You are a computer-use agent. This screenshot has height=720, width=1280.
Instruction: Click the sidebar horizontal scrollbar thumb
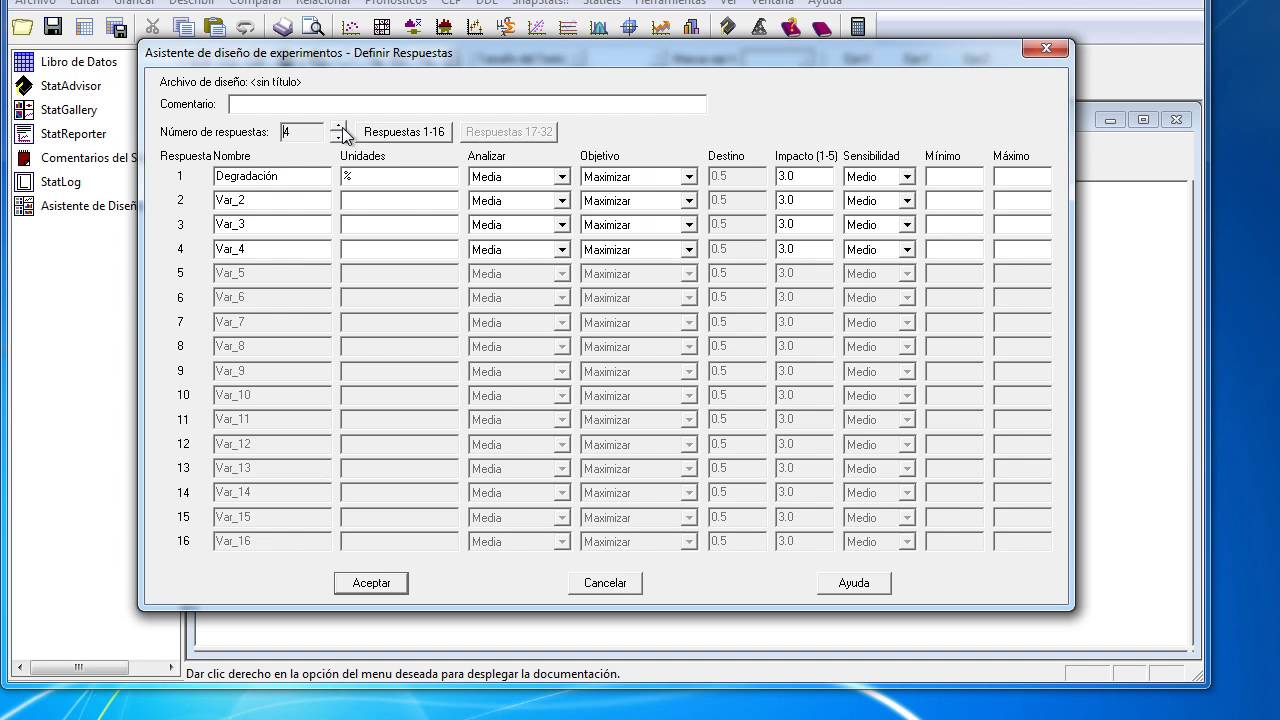[x=79, y=667]
